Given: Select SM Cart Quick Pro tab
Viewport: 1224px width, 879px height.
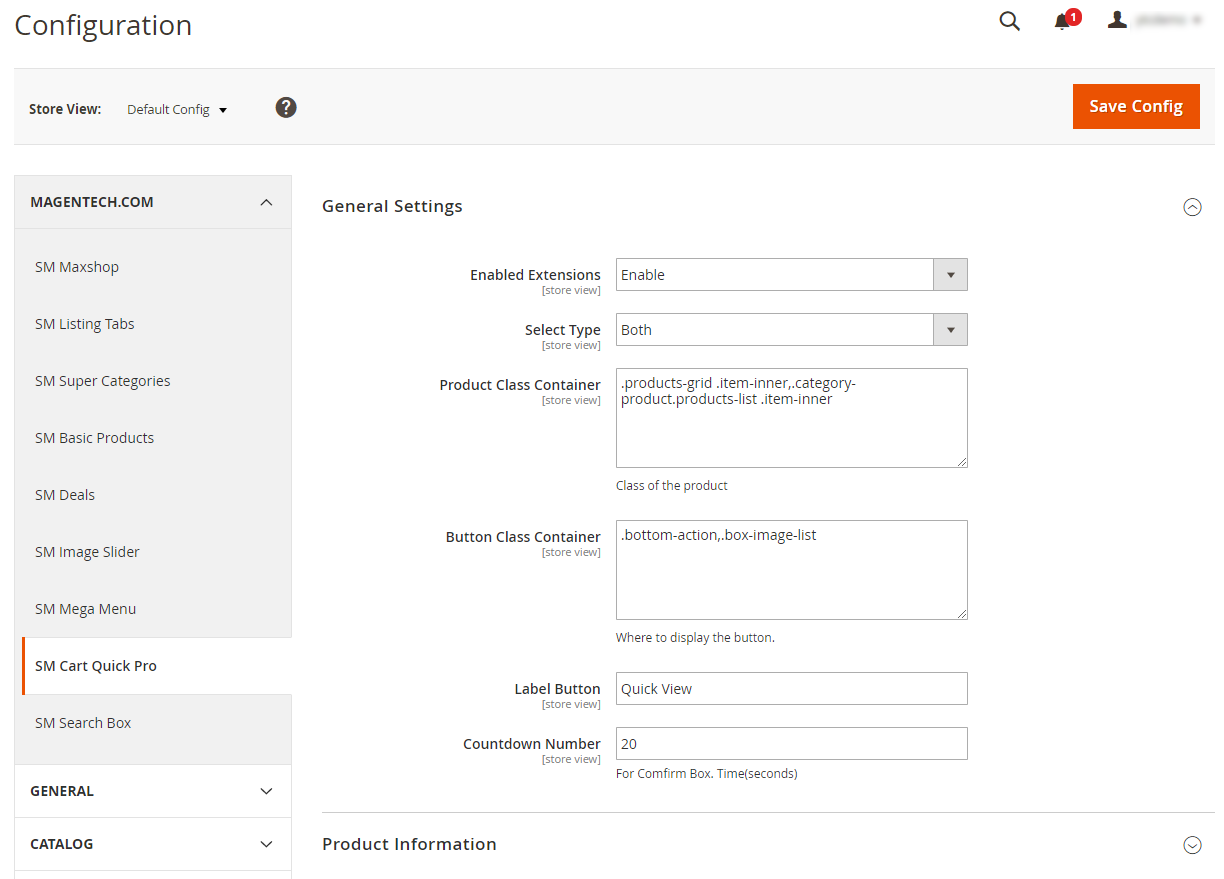Looking at the screenshot, I should [157, 666].
